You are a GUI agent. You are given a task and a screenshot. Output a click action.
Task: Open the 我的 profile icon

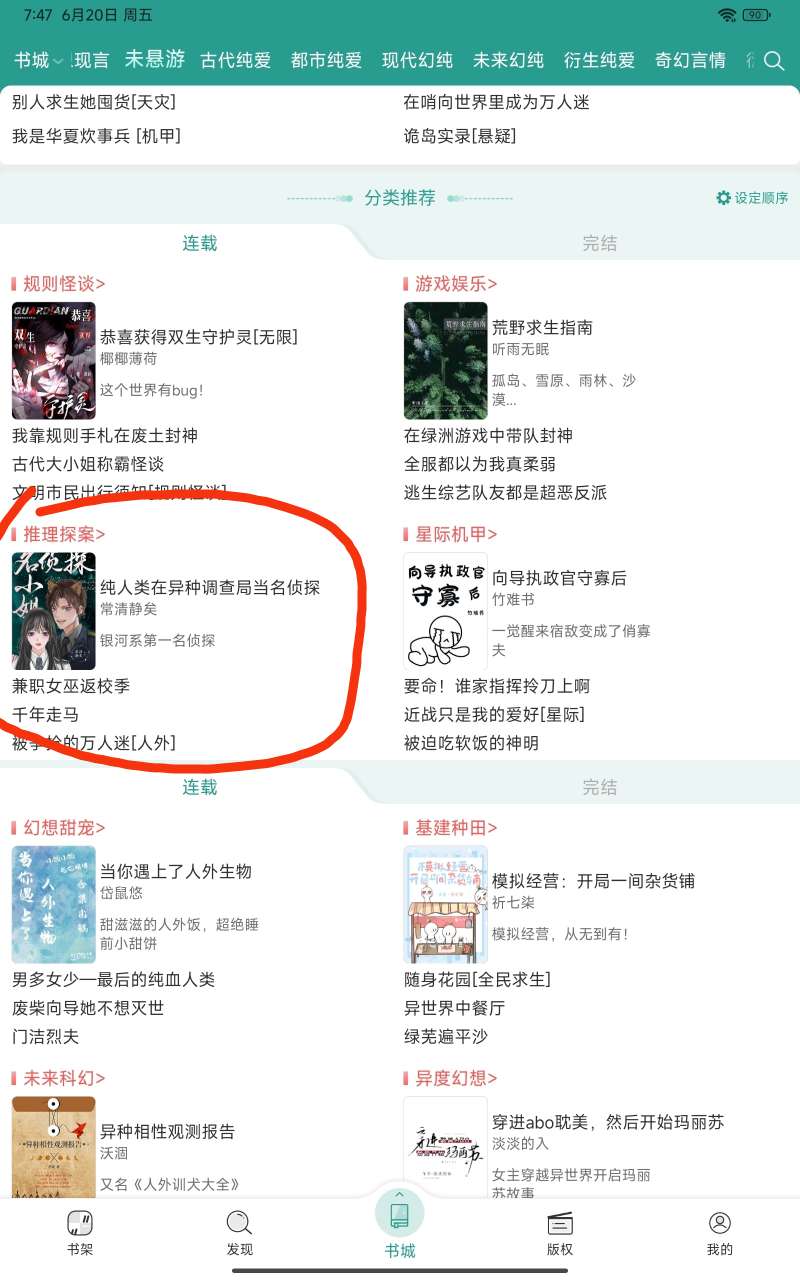(720, 1223)
